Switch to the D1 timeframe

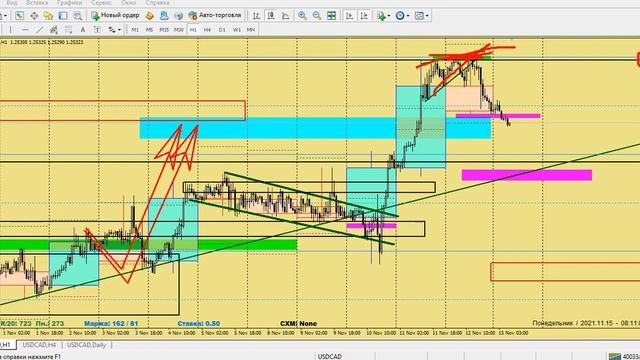(222, 30)
